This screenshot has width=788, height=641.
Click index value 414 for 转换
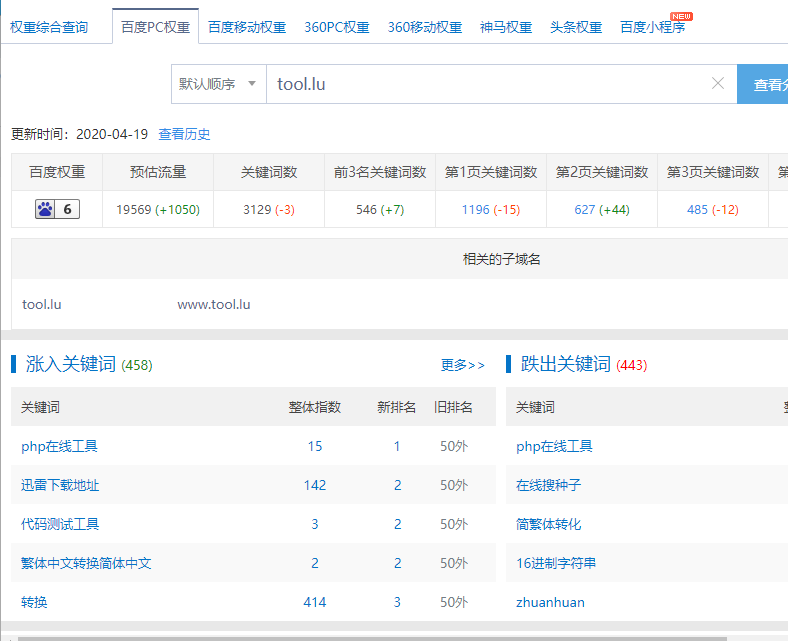tap(315, 602)
